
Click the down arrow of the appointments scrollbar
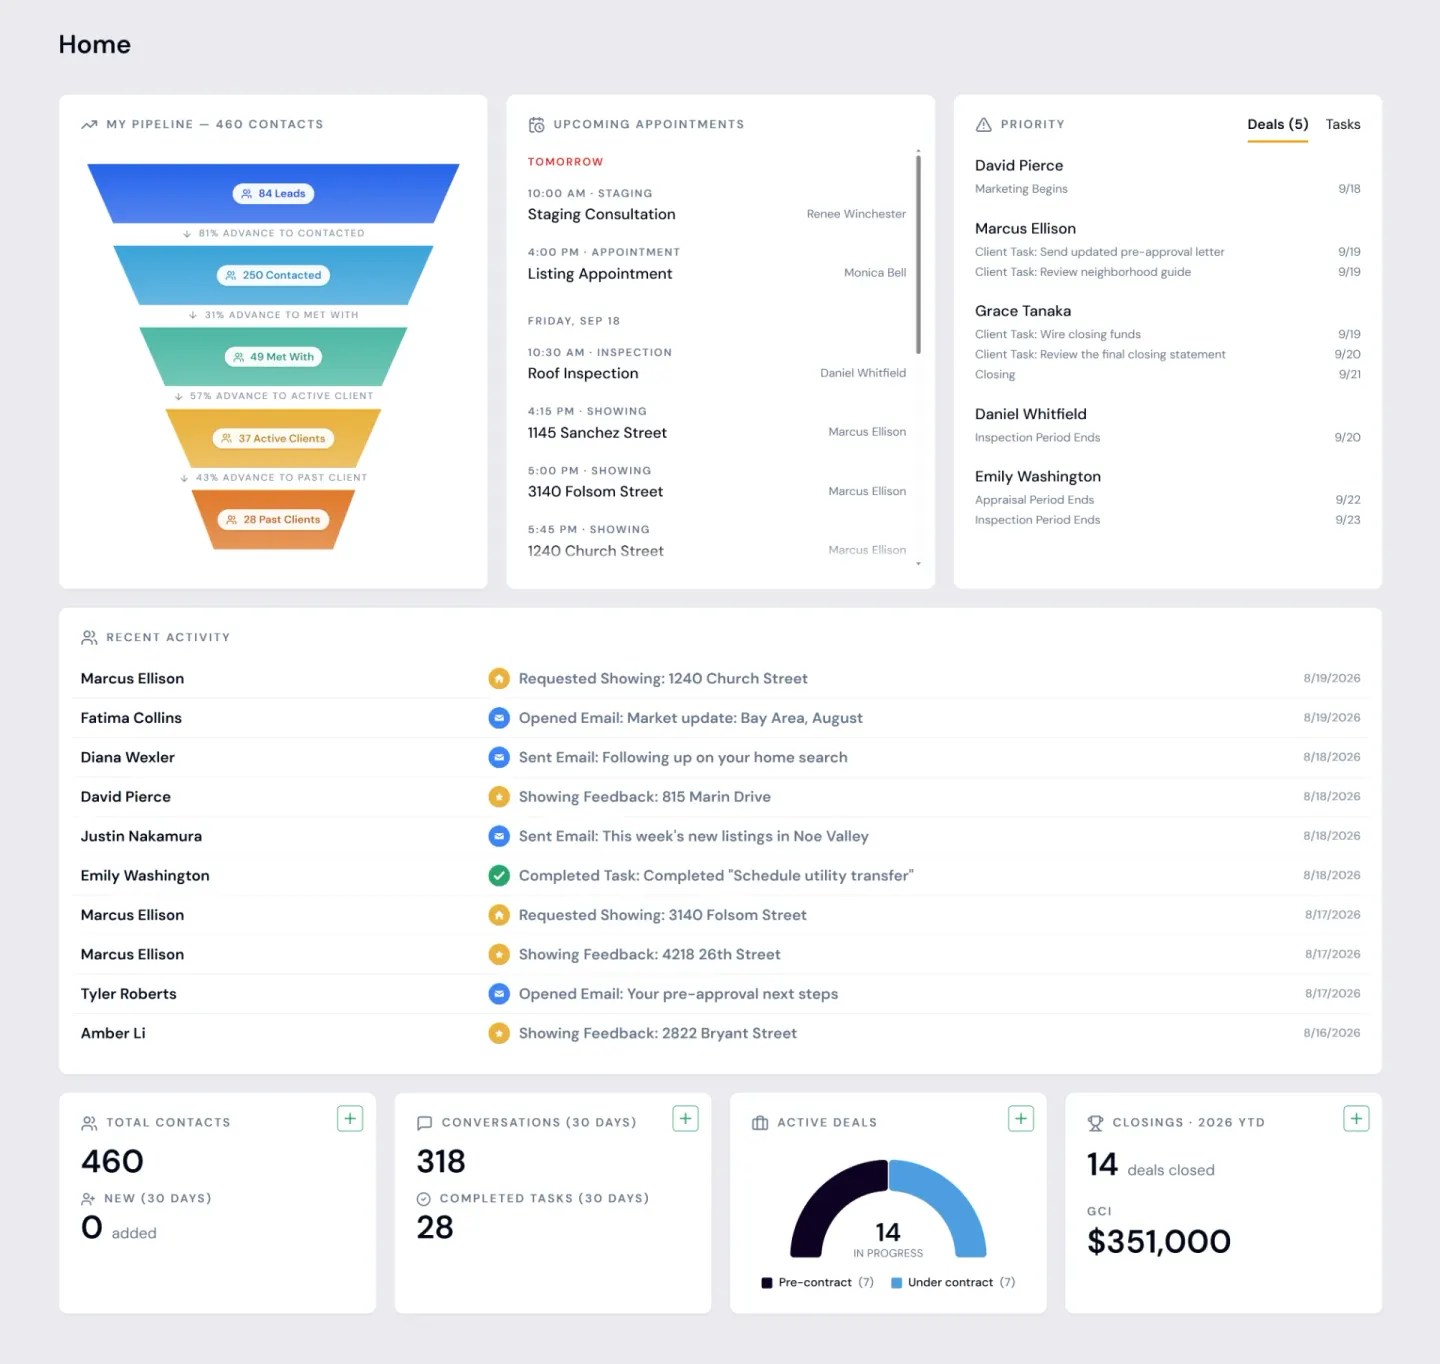click(918, 564)
